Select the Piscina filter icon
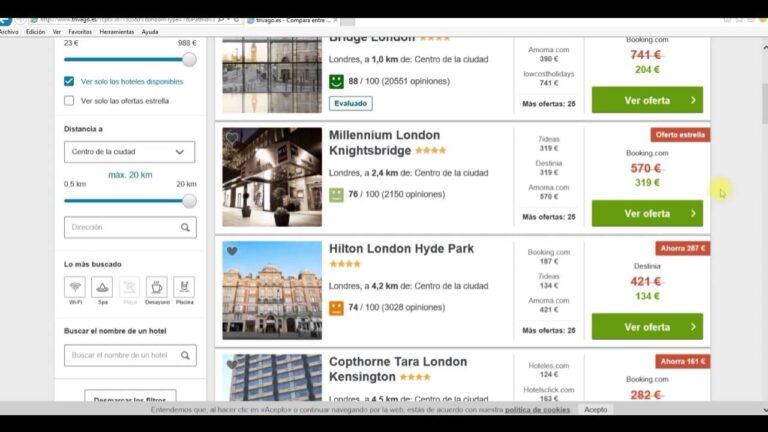Screen dimensions: 768x432 click(x=184, y=287)
